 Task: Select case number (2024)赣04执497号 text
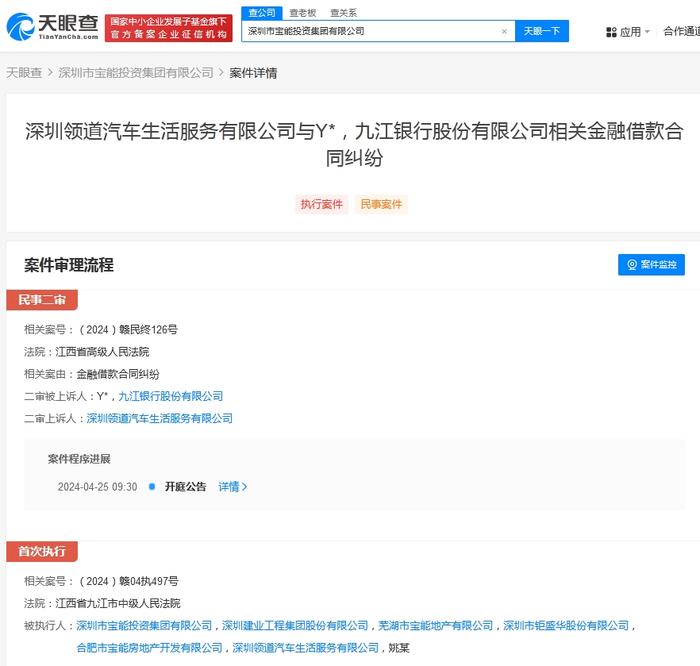click(129, 582)
